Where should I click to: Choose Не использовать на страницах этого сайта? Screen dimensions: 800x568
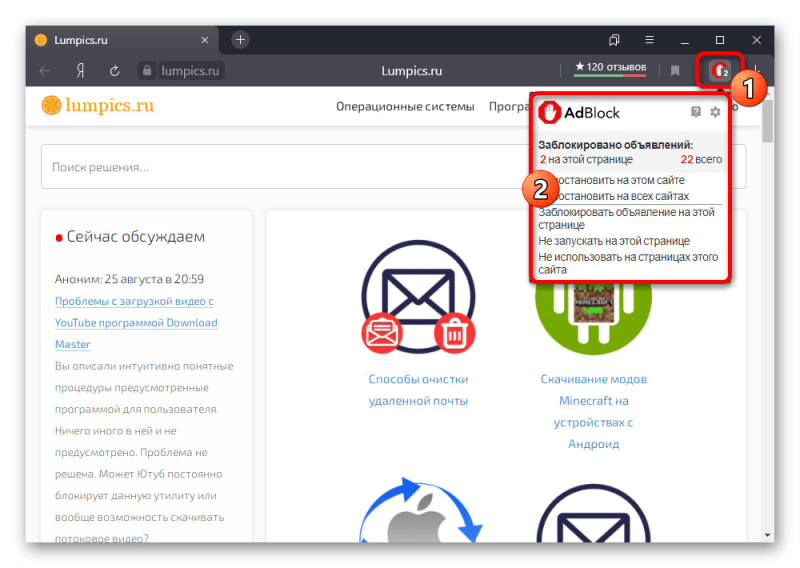coord(628,263)
